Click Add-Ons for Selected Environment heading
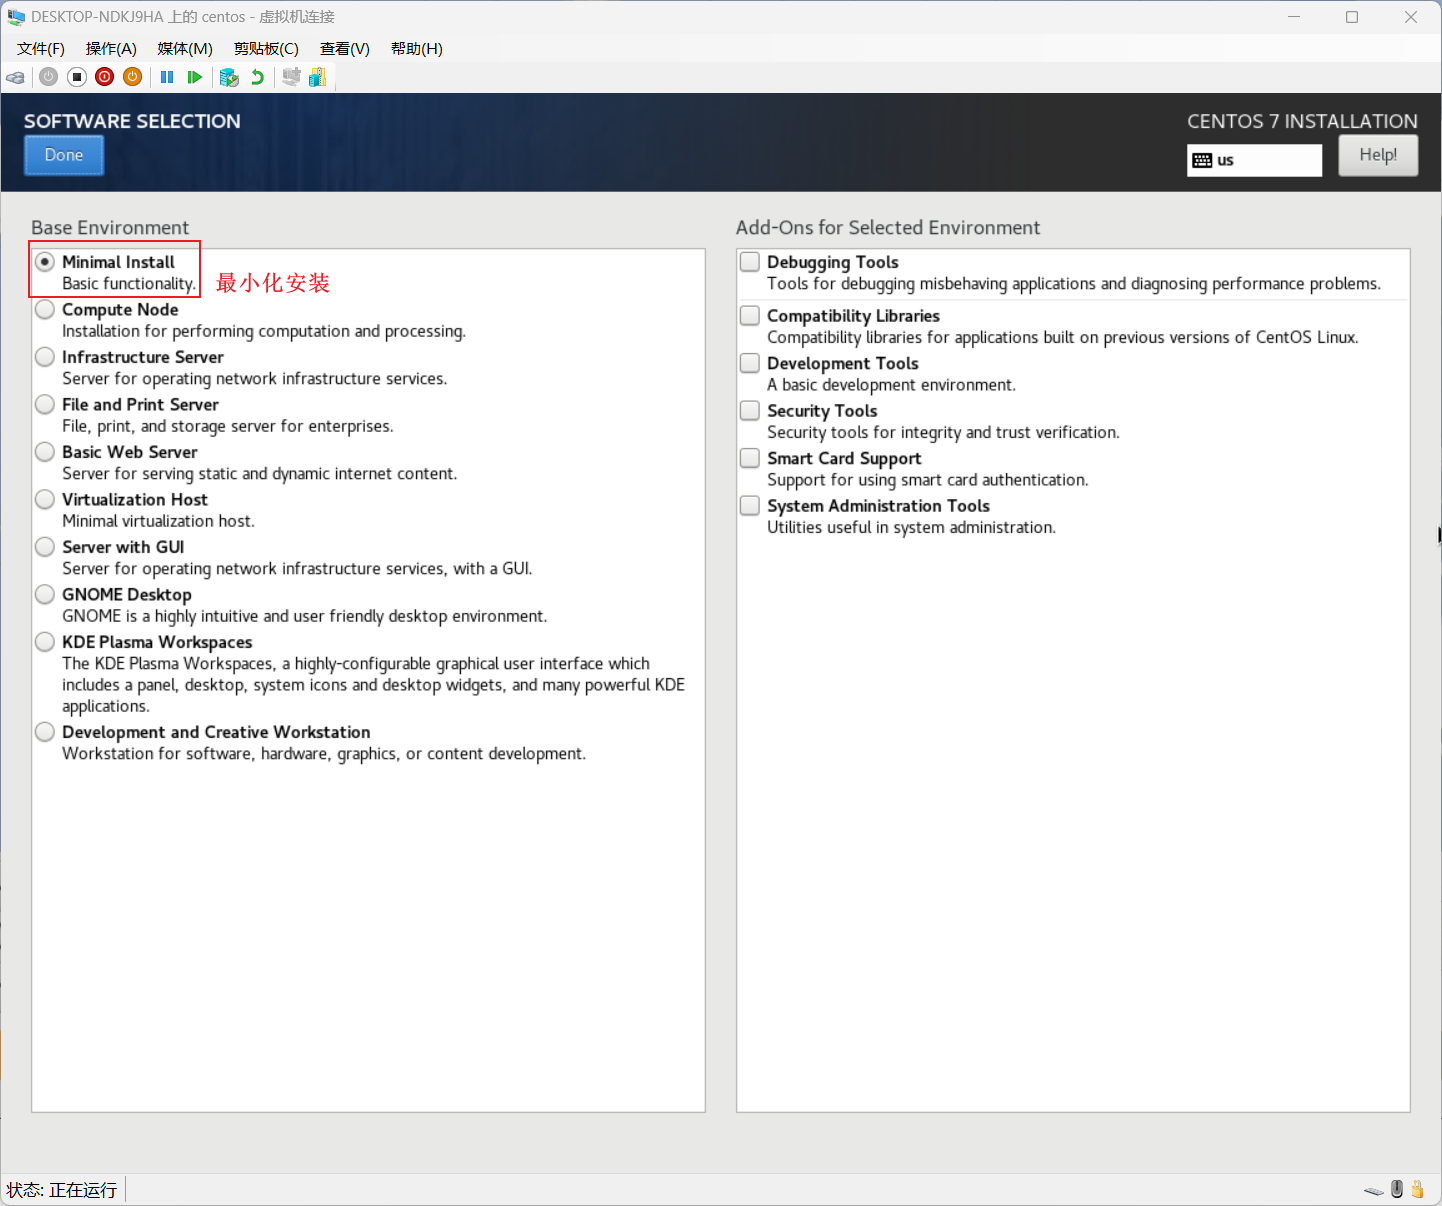The image size is (1442, 1206). tap(888, 227)
